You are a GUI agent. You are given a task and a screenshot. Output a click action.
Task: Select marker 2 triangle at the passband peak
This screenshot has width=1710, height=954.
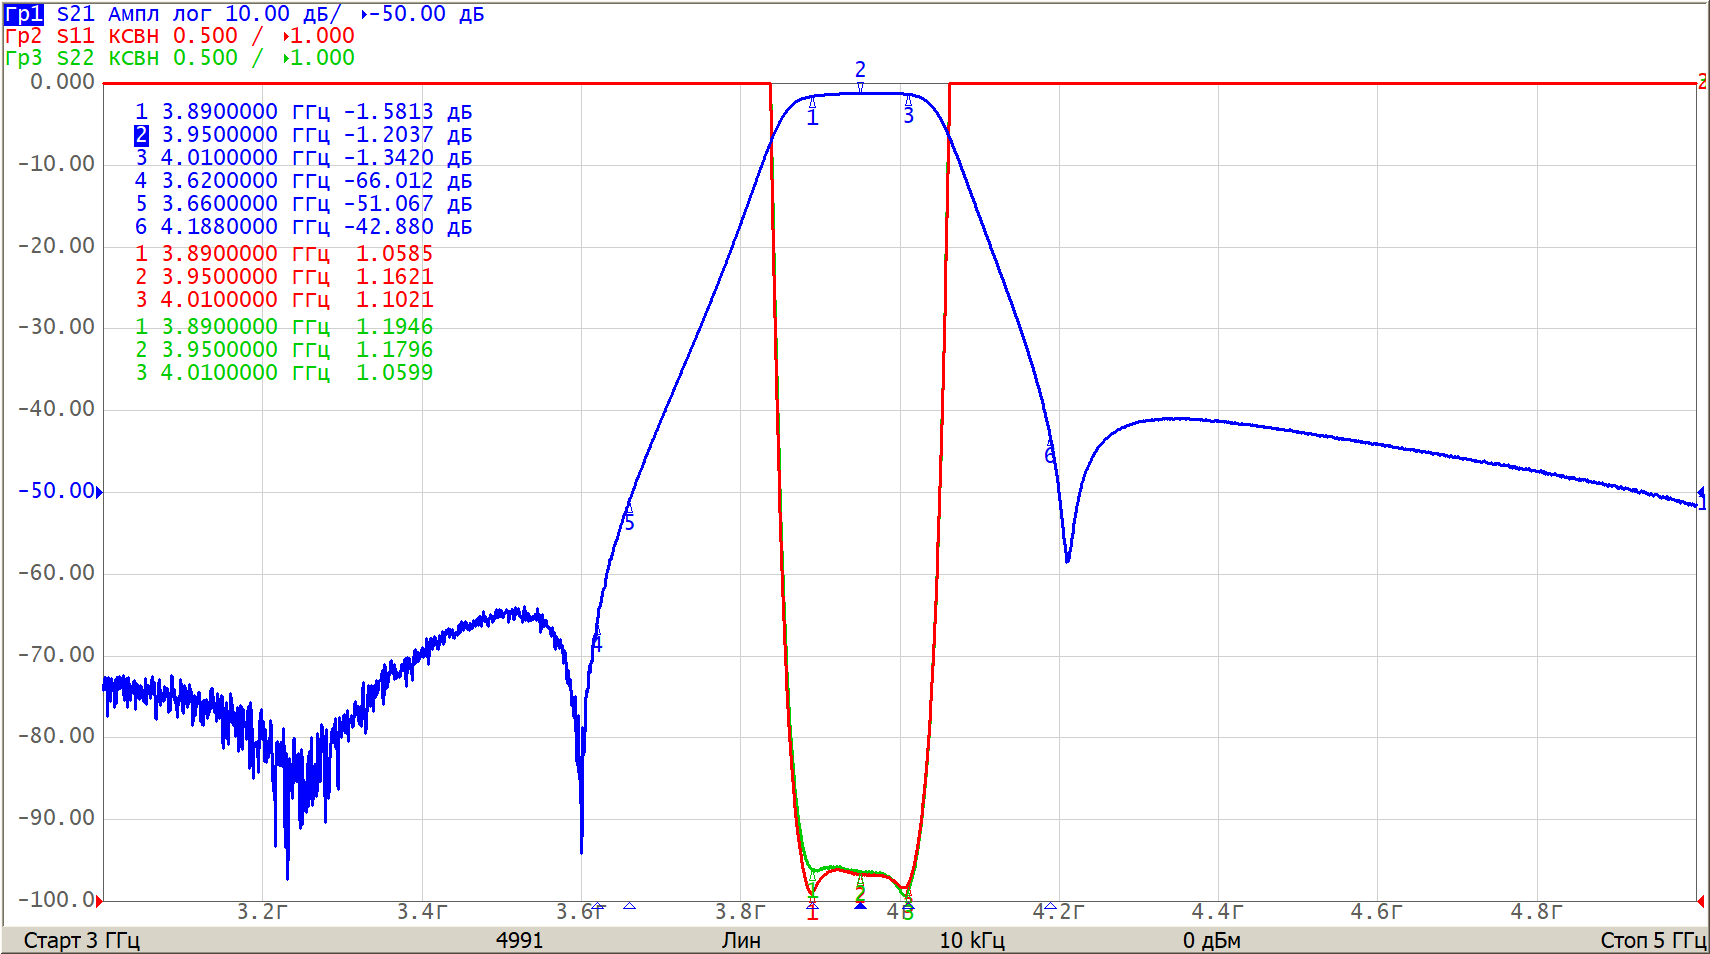click(x=860, y=87)
